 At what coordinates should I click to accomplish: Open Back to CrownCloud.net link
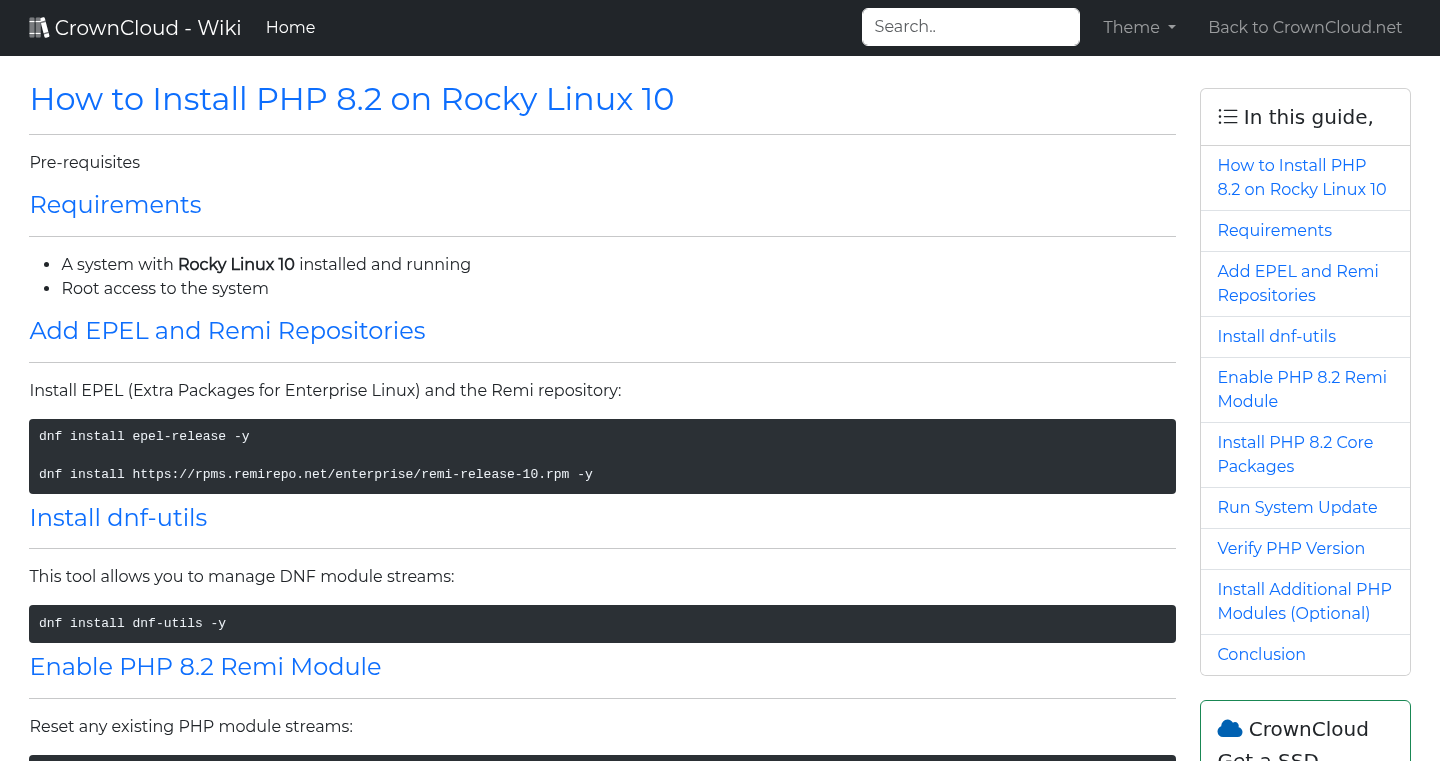coord(1305,28)
